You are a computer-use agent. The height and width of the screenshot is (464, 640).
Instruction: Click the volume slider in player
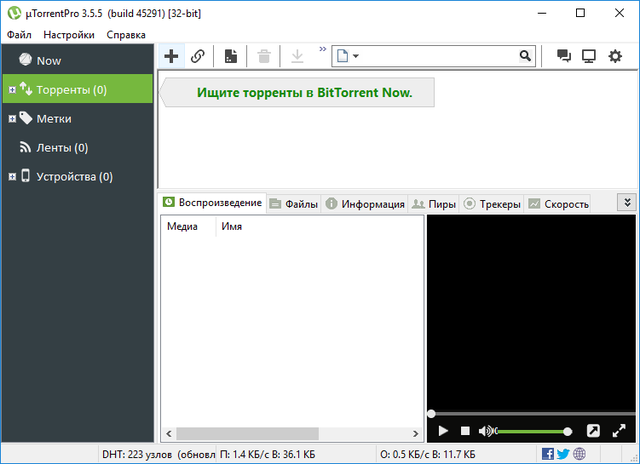pos(532,431)
